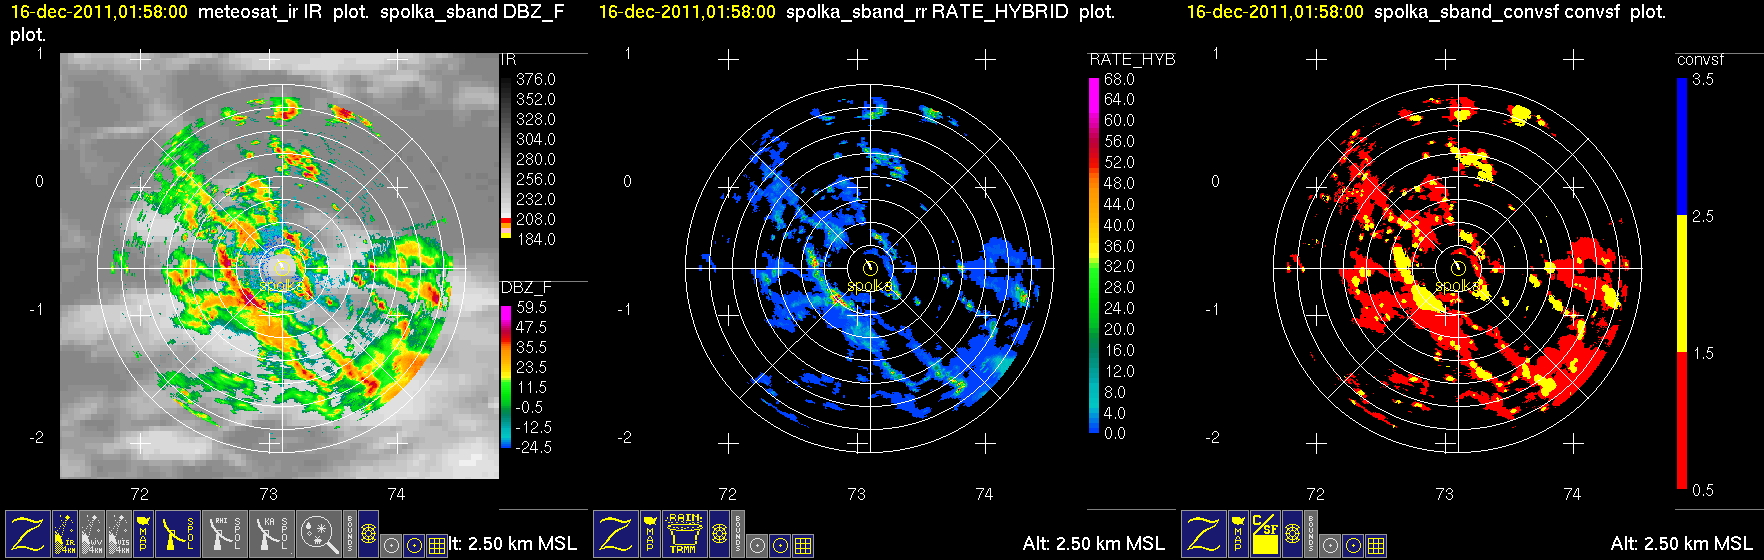Image resolution: width=1764 pixels, height=560 pixels.
Task: Click the meteosat_ir IR plot title text
Action: click(285, 12)
